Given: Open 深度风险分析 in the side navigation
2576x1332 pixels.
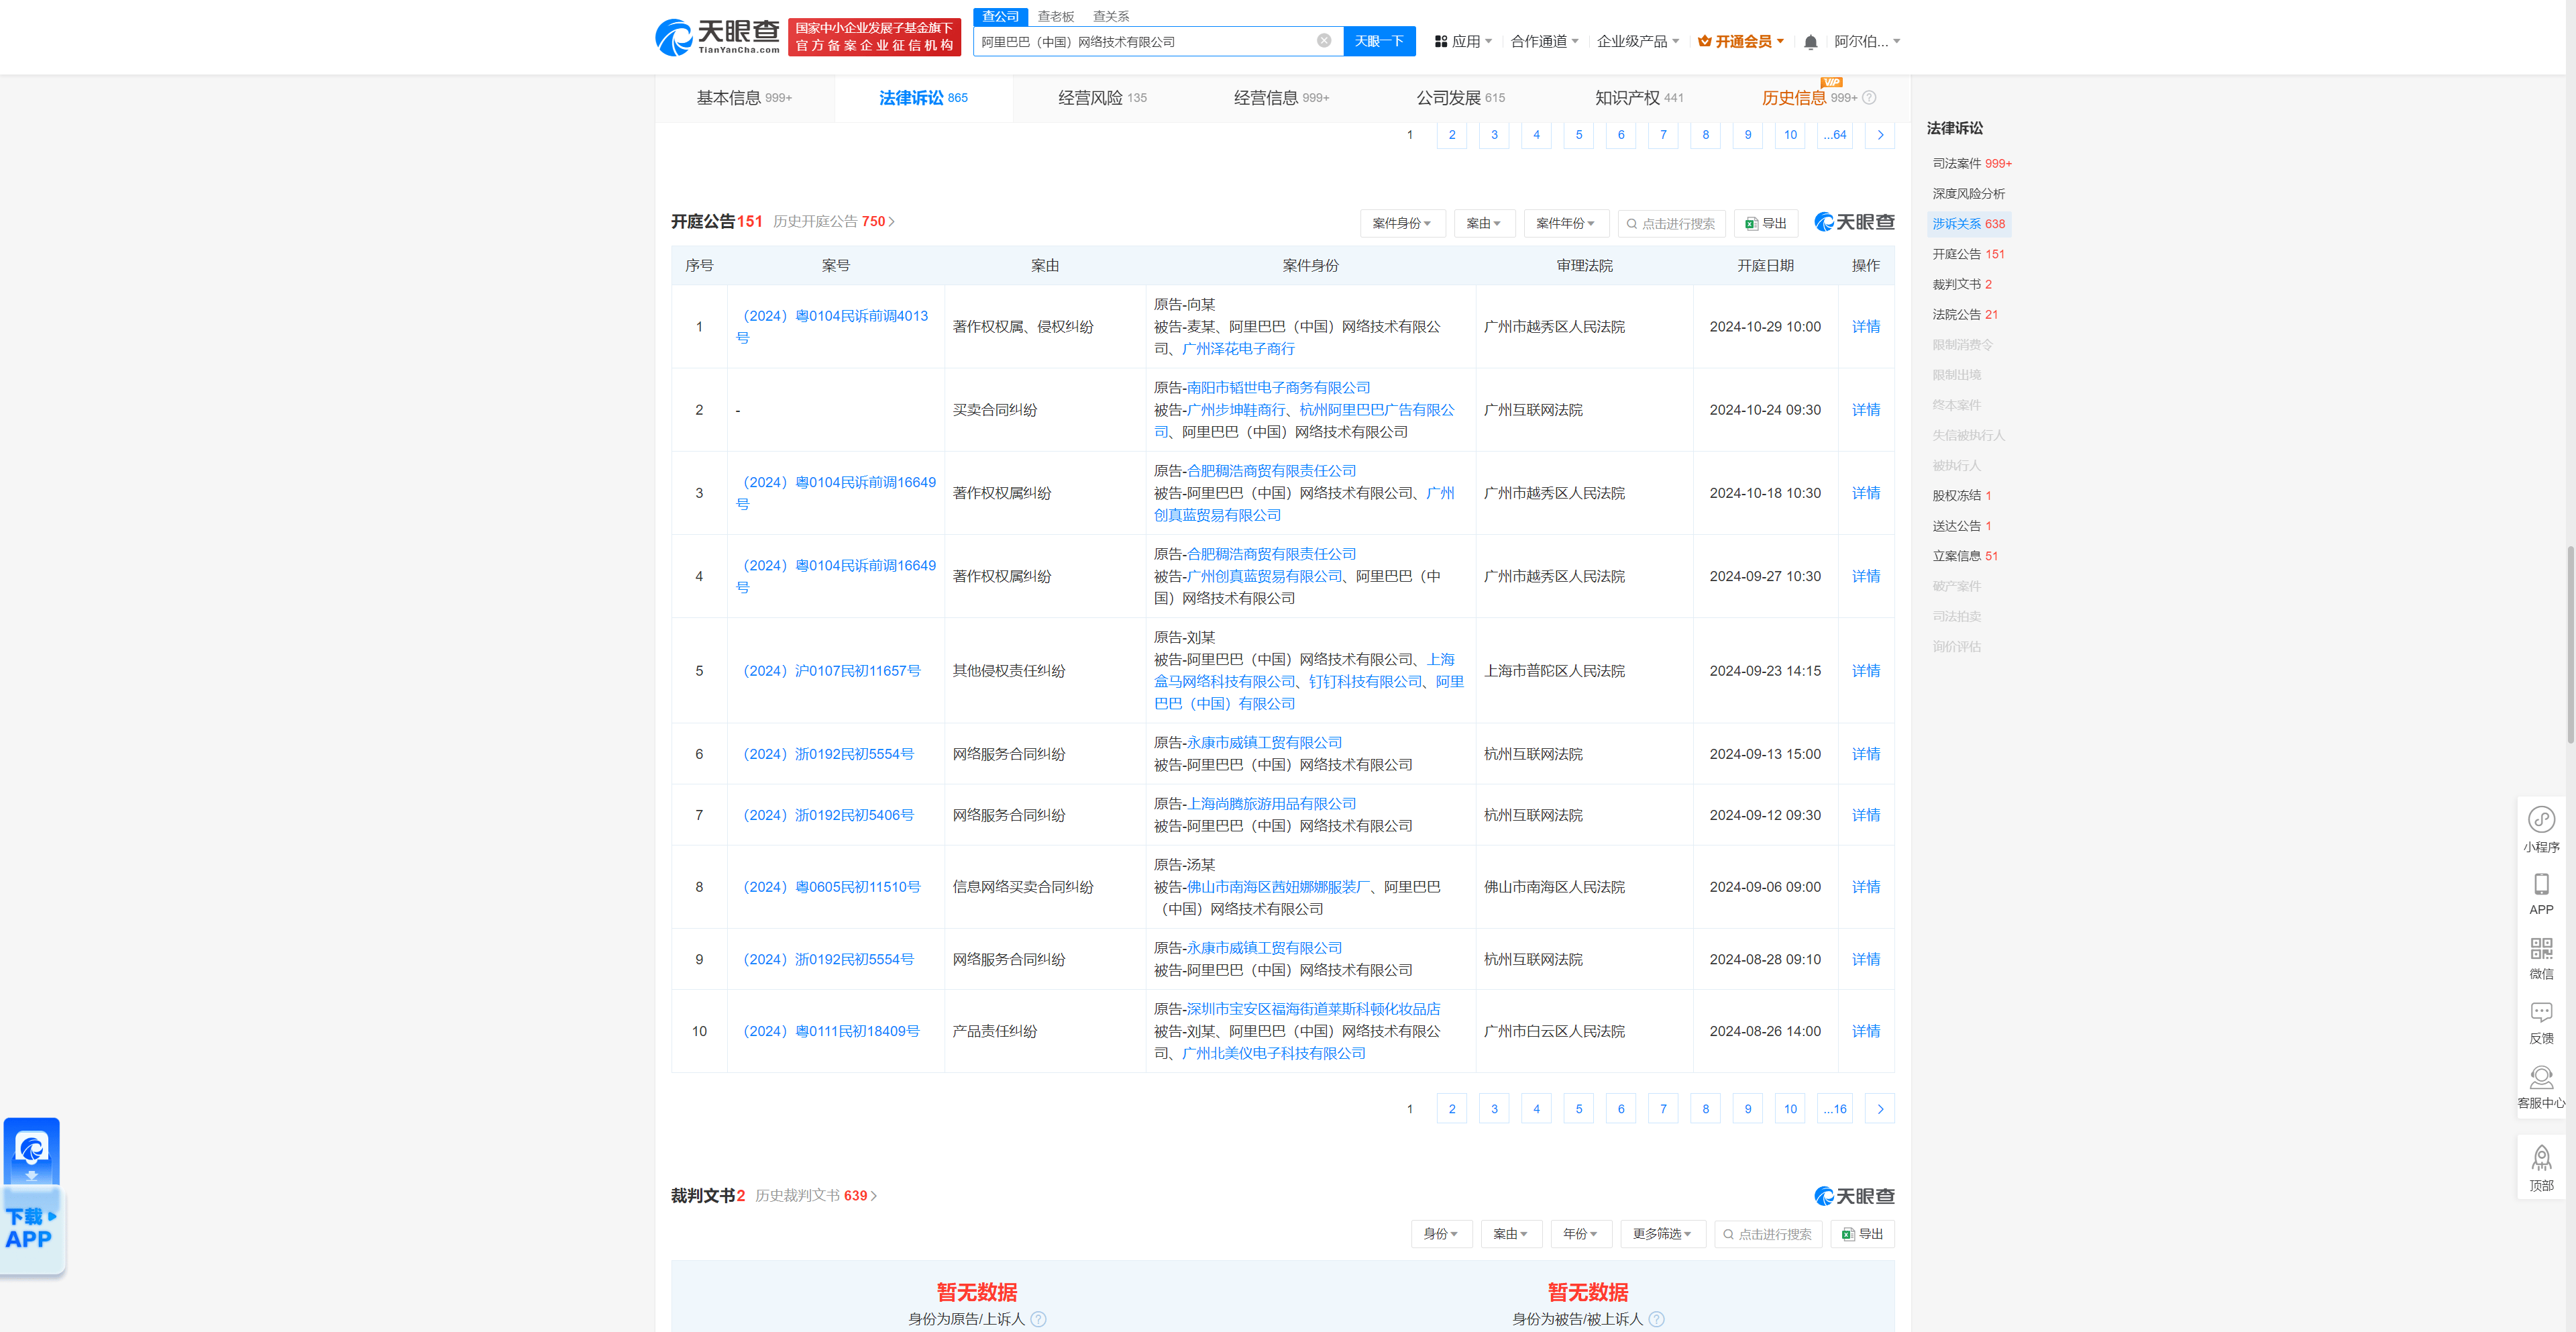Looking at the screenshot, I should click(x=1968, y=193).
